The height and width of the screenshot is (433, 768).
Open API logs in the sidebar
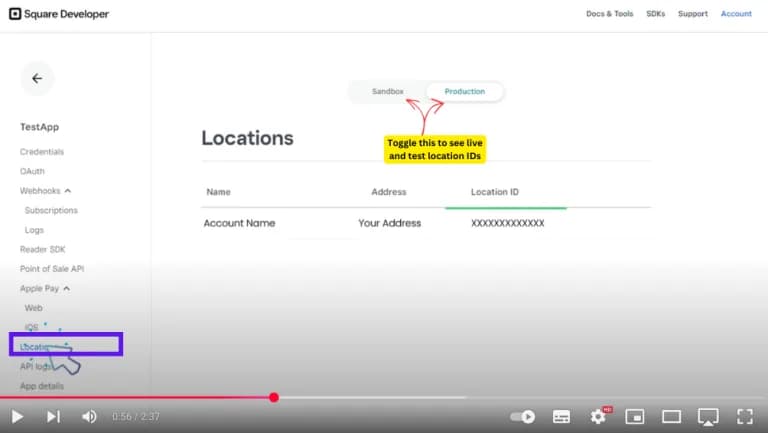tap(36, 366)
